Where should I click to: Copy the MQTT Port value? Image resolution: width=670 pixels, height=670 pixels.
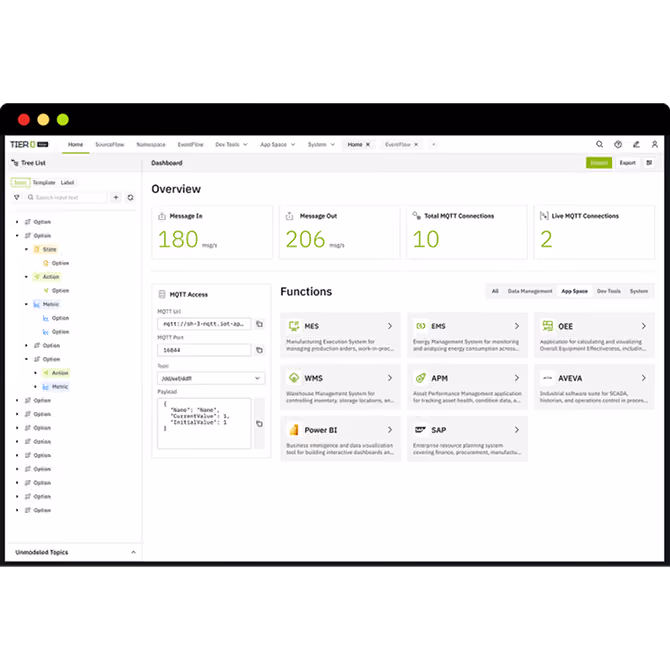click(x=259, y=350)
